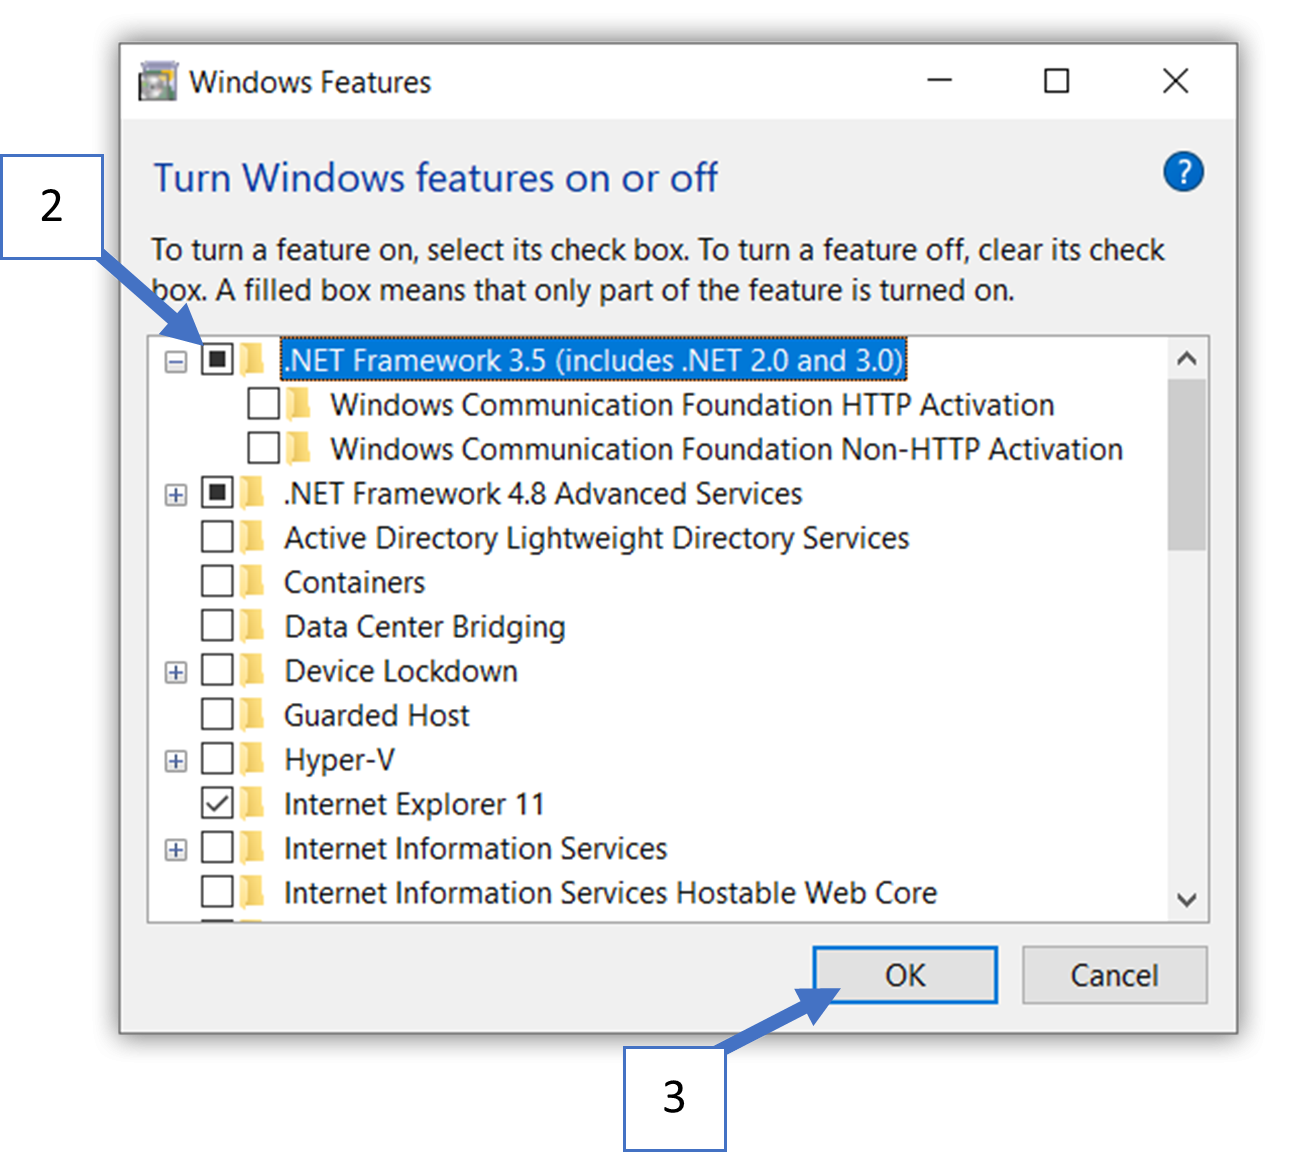
Task: Click the Windows Features title bar icon
Action: pos(158,82)
